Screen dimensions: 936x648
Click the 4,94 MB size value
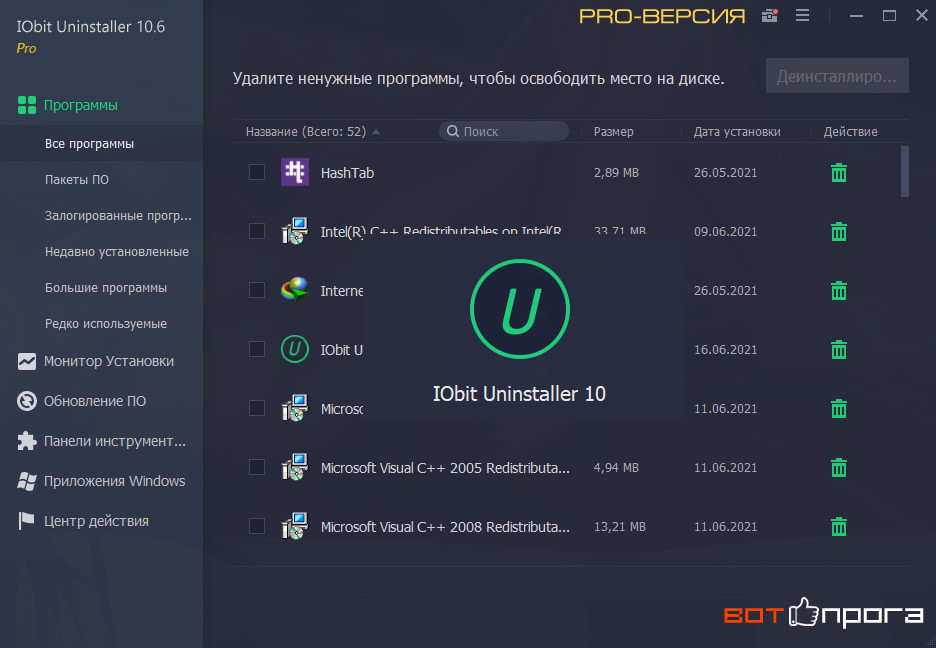(616, 468)
